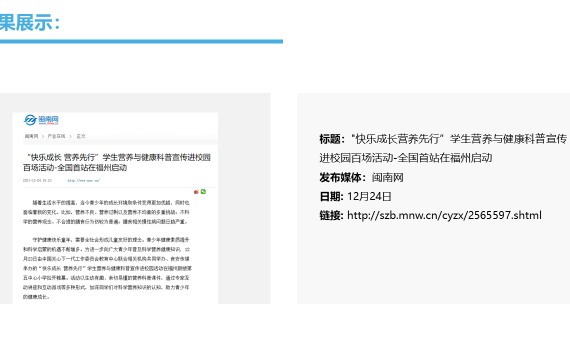This screenshot has height=360, width=570.
Task: Click chevron between 产业在线 and 正文 breadcrumbs
Action: [71, 136]
